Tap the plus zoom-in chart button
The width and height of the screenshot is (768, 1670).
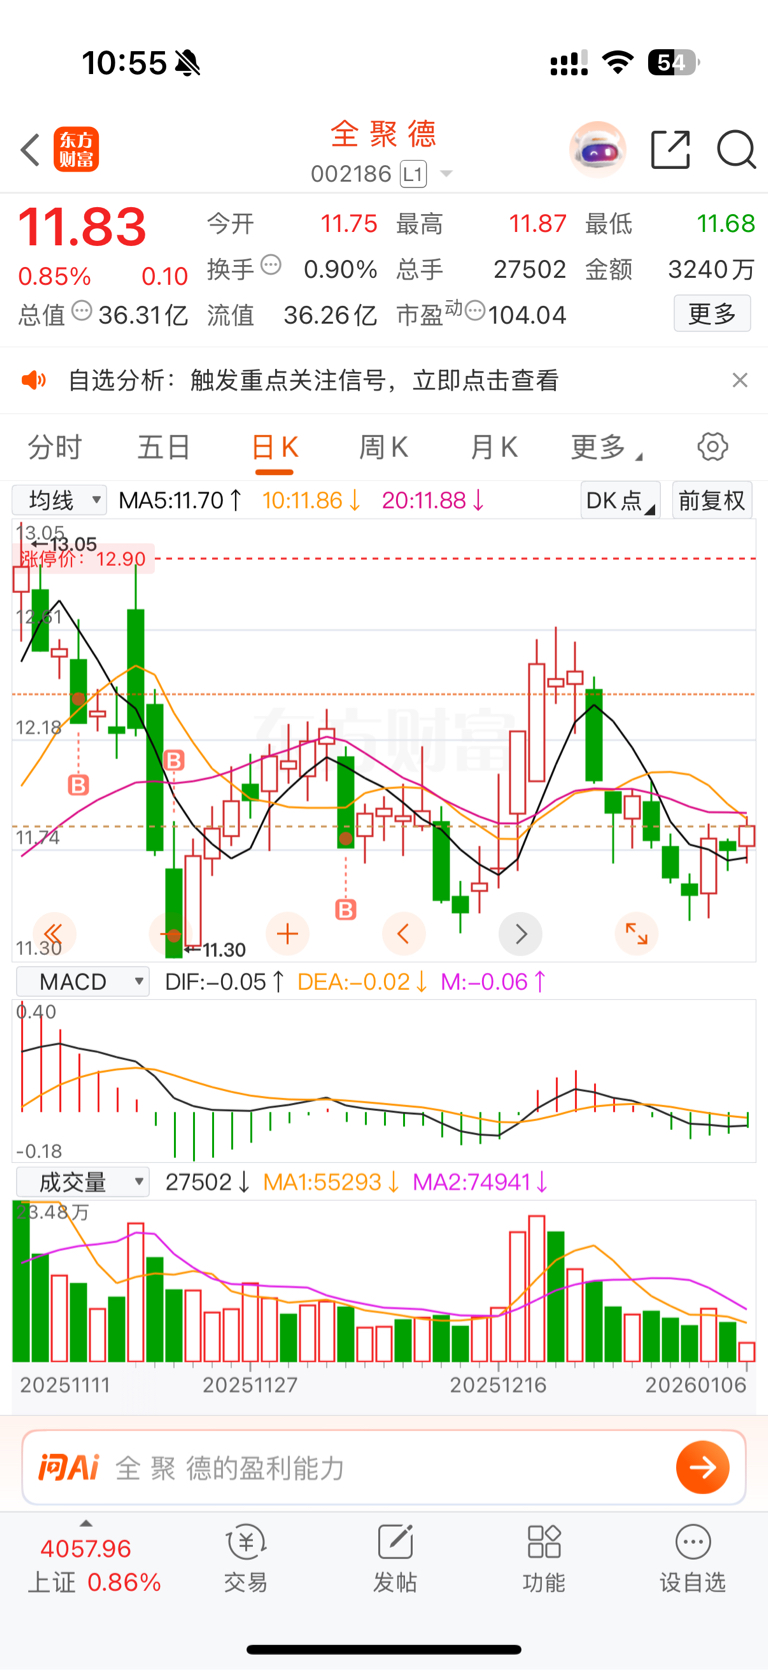(x=287, y=934)
